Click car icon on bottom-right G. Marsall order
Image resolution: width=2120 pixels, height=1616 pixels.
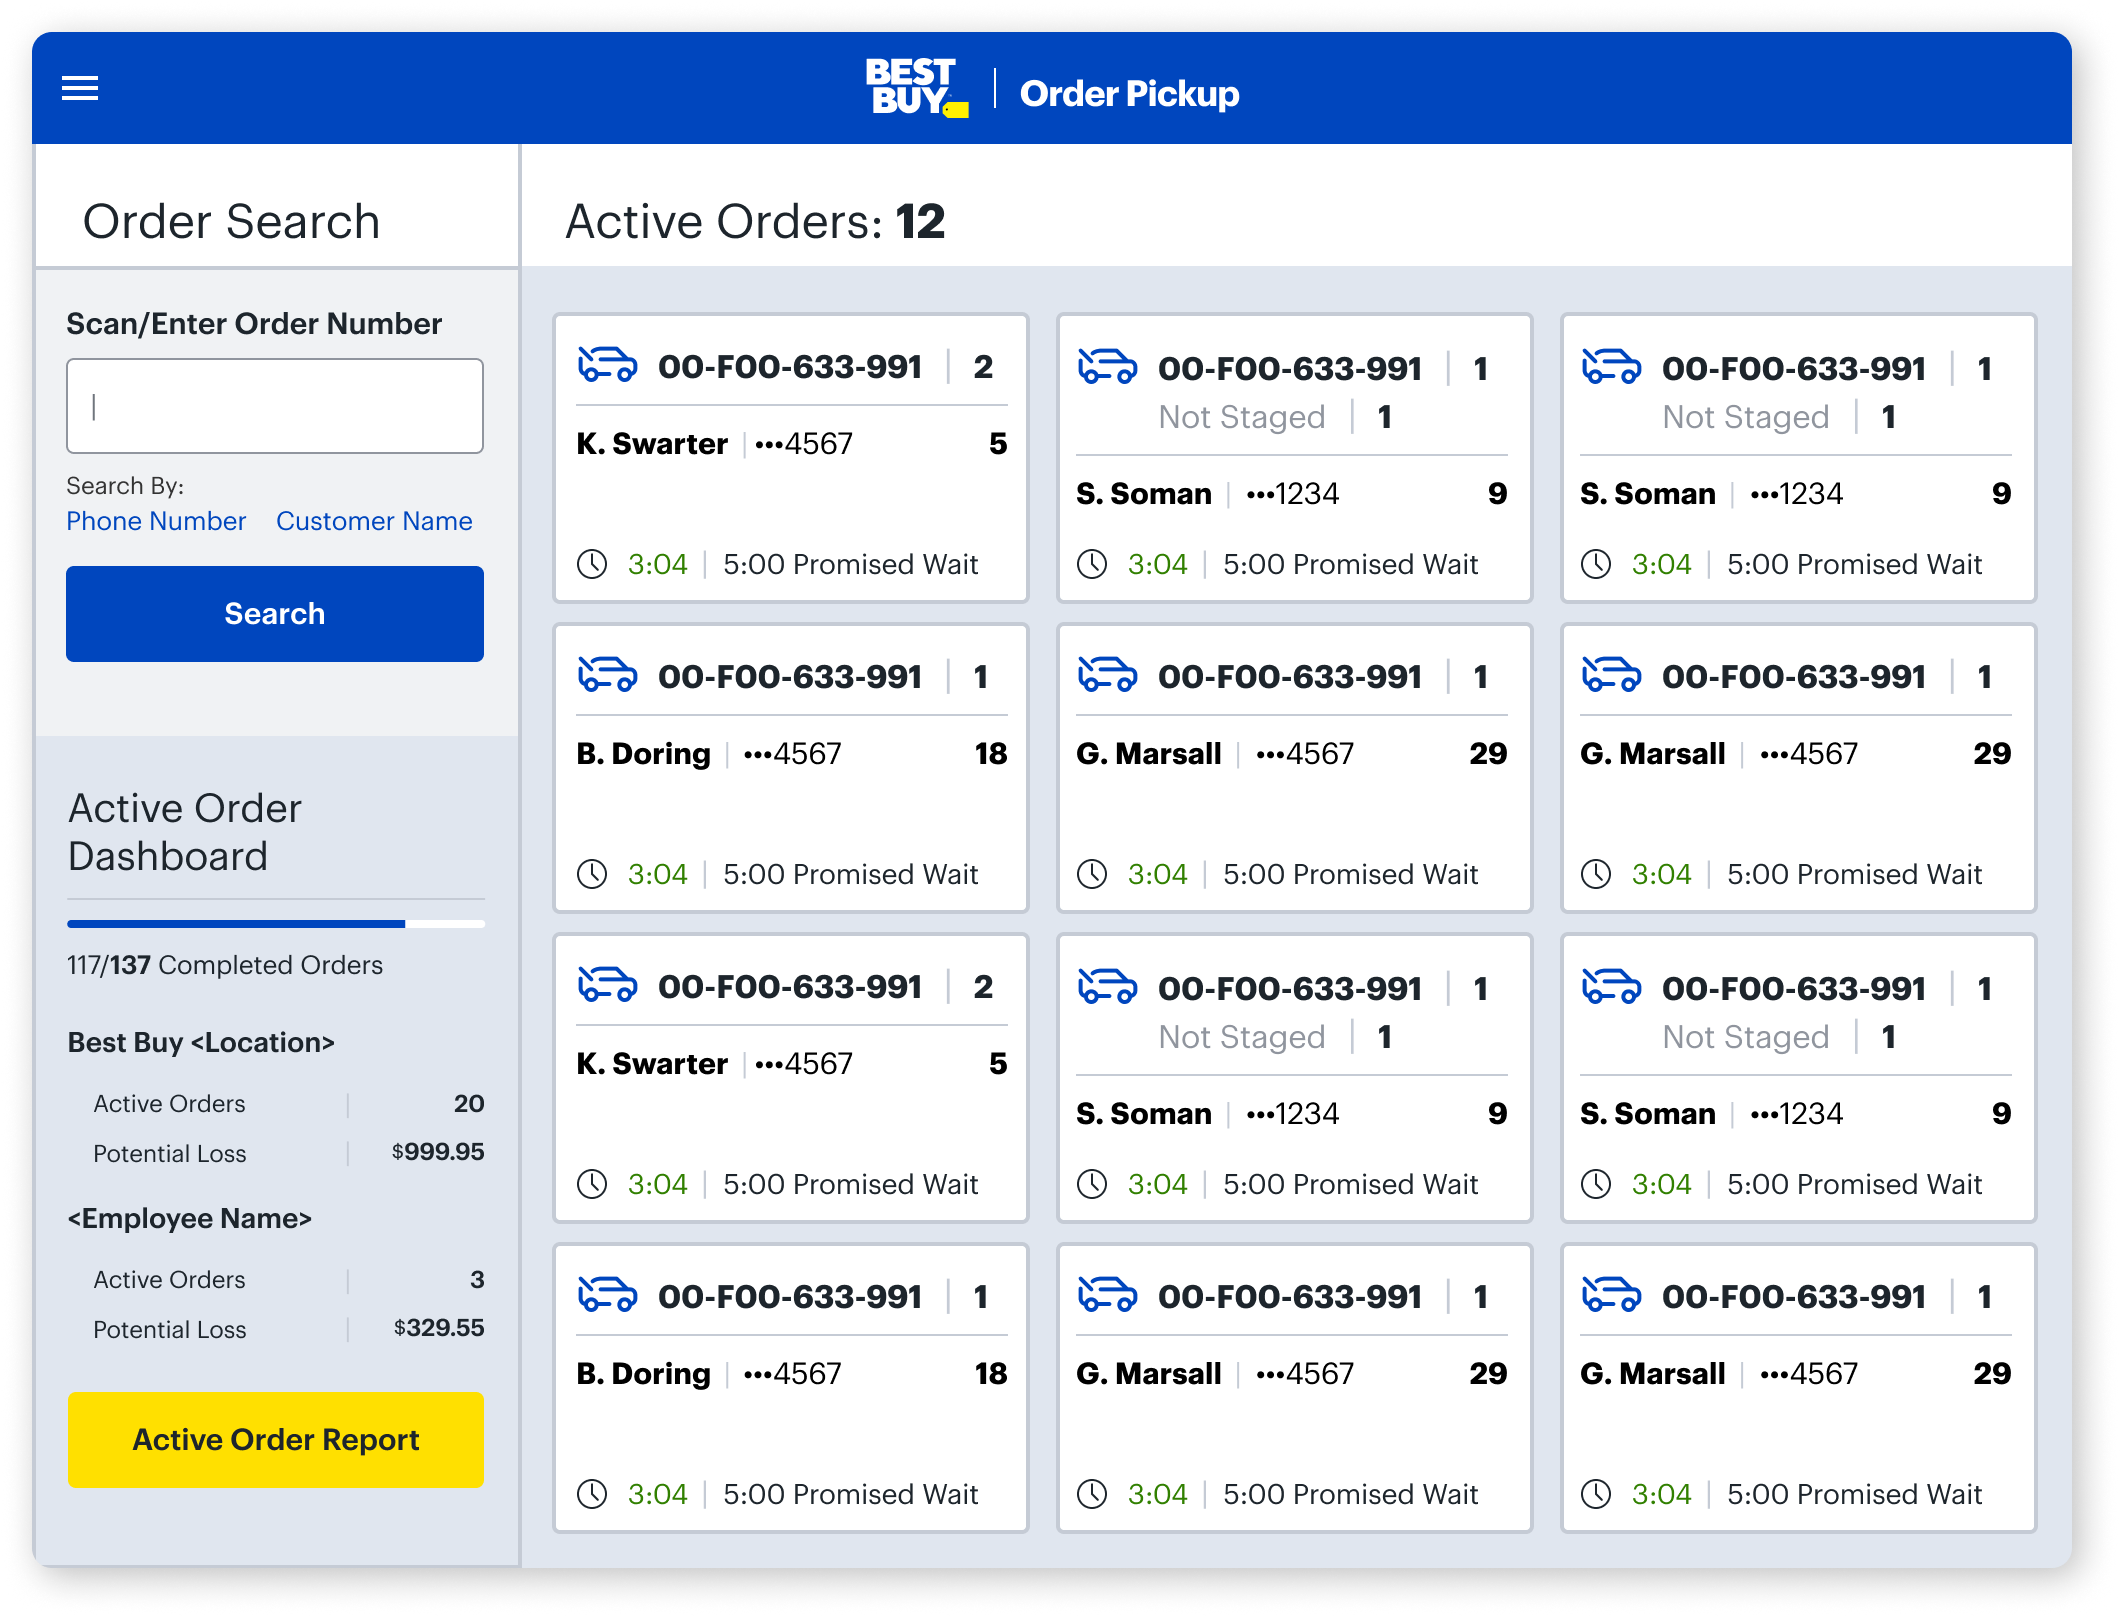pyautogui.click(x=1611, y=1295)
